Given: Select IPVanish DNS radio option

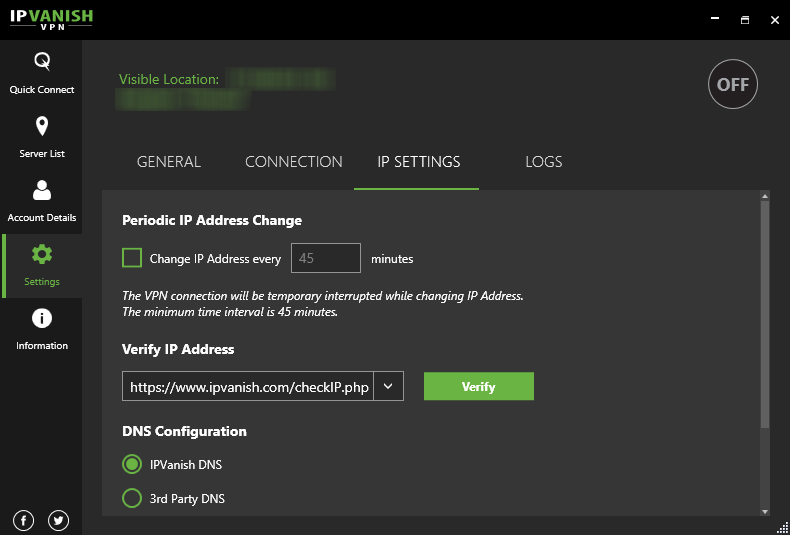Looking at the screenshot, I should click(132, 464).
